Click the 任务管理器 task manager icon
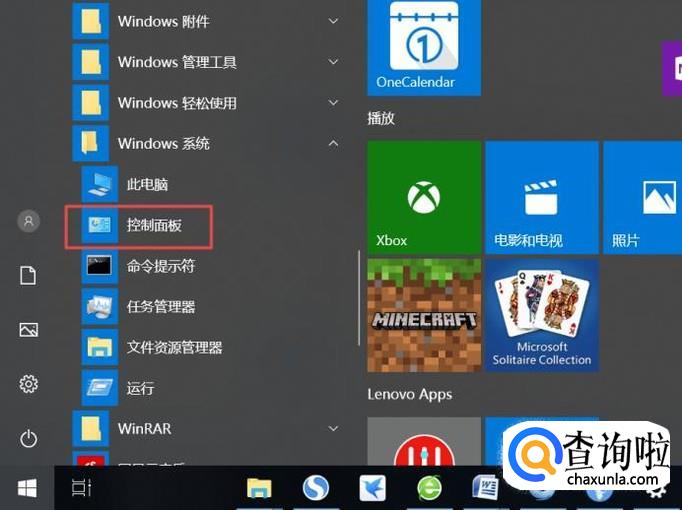 click(100, 307)
